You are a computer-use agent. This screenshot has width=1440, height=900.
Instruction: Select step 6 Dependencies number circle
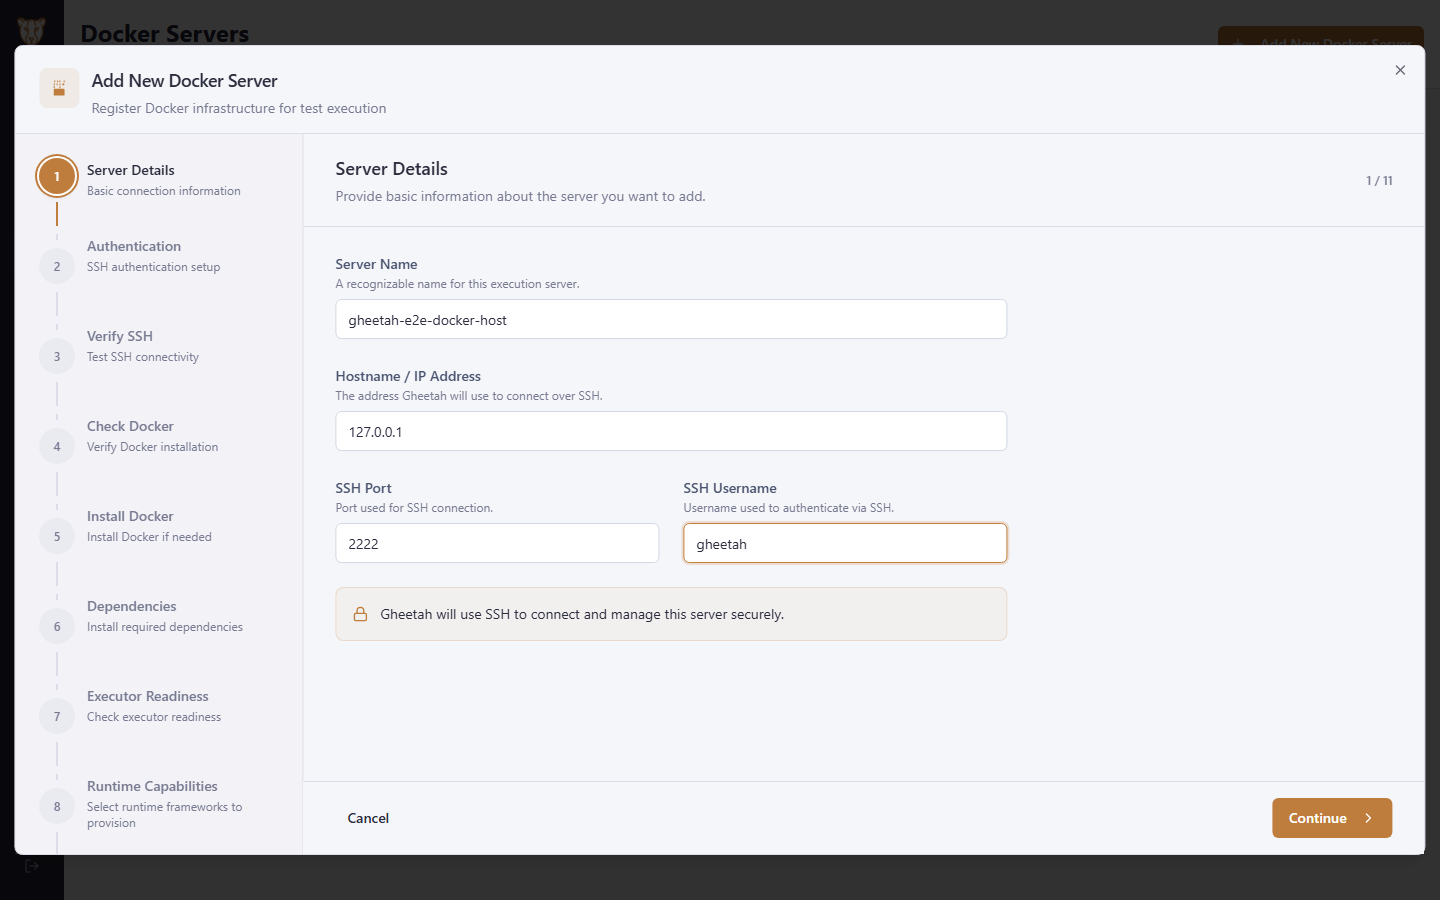(x=57, y=626)
